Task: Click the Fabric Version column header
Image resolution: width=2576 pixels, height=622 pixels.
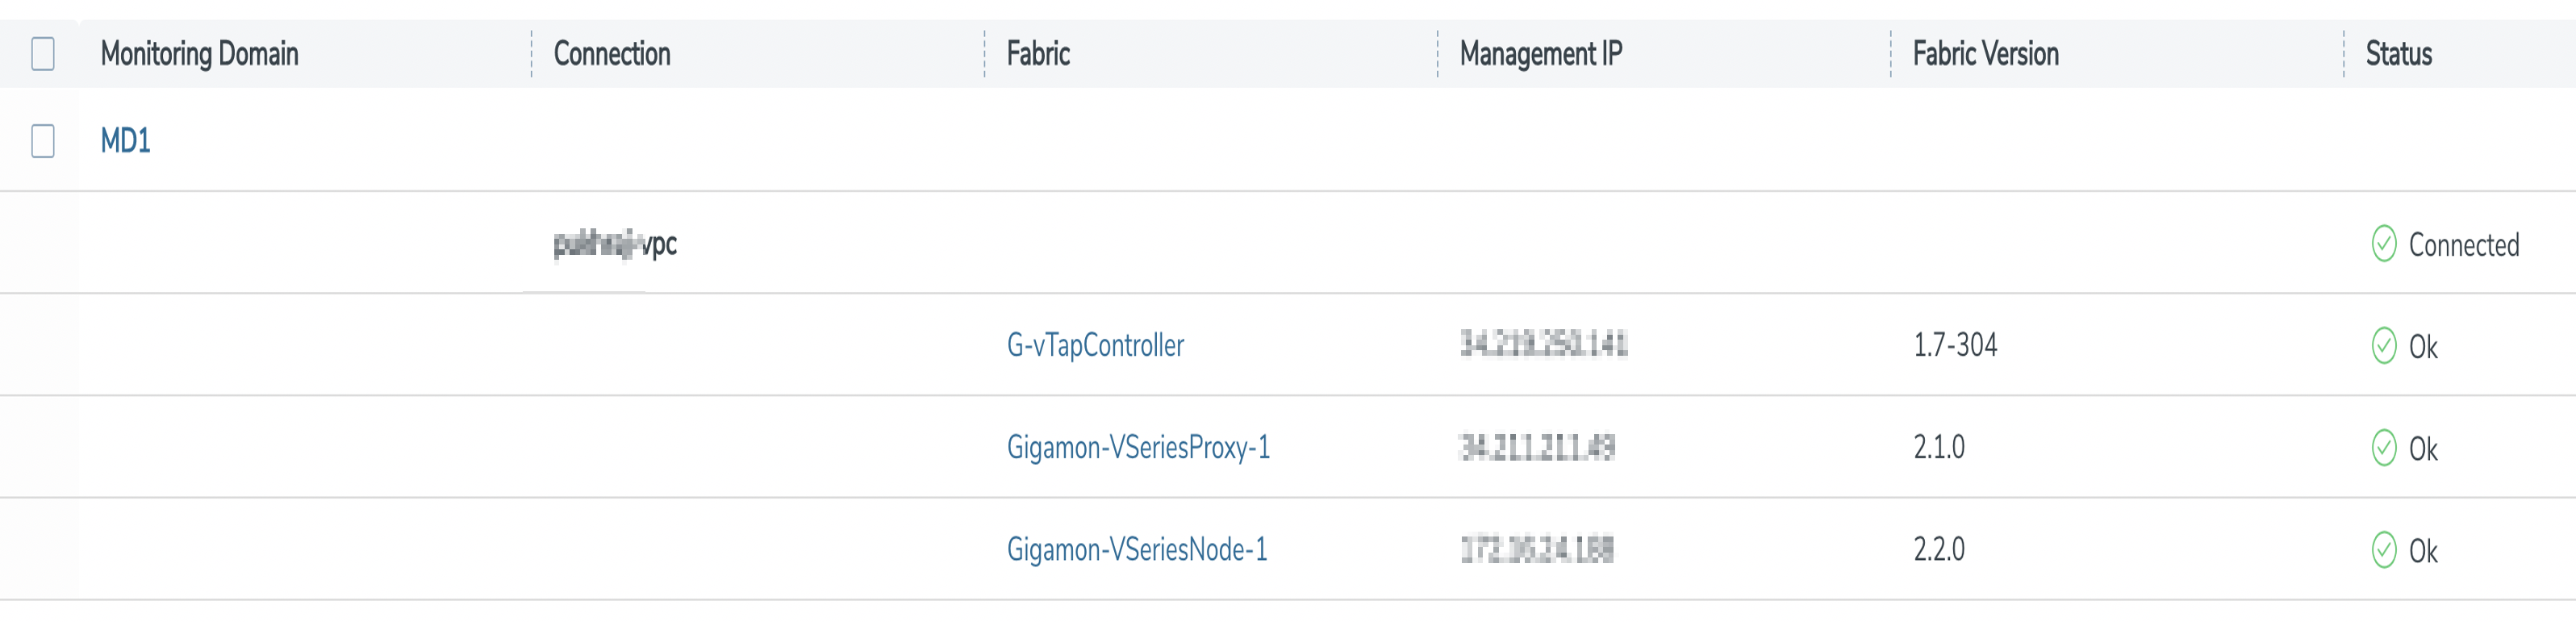Action: pos(1986,53)
